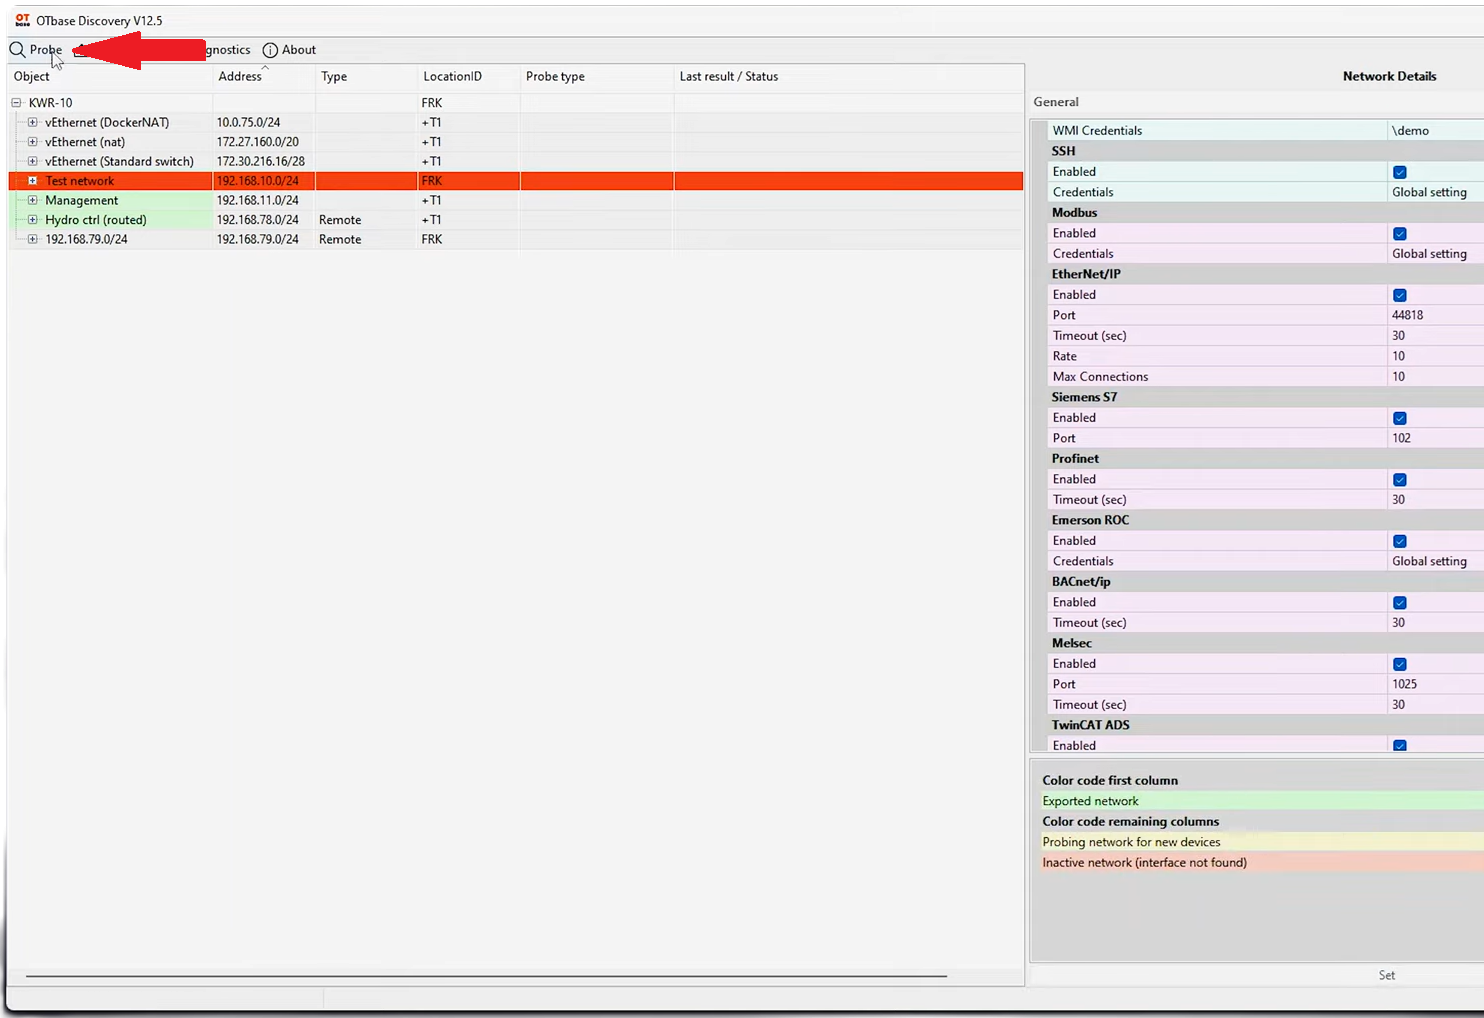Expand the vEthernet (Standard switch) node
This screenshot has width=1484, height=1018.
click(x=33, y=161)
